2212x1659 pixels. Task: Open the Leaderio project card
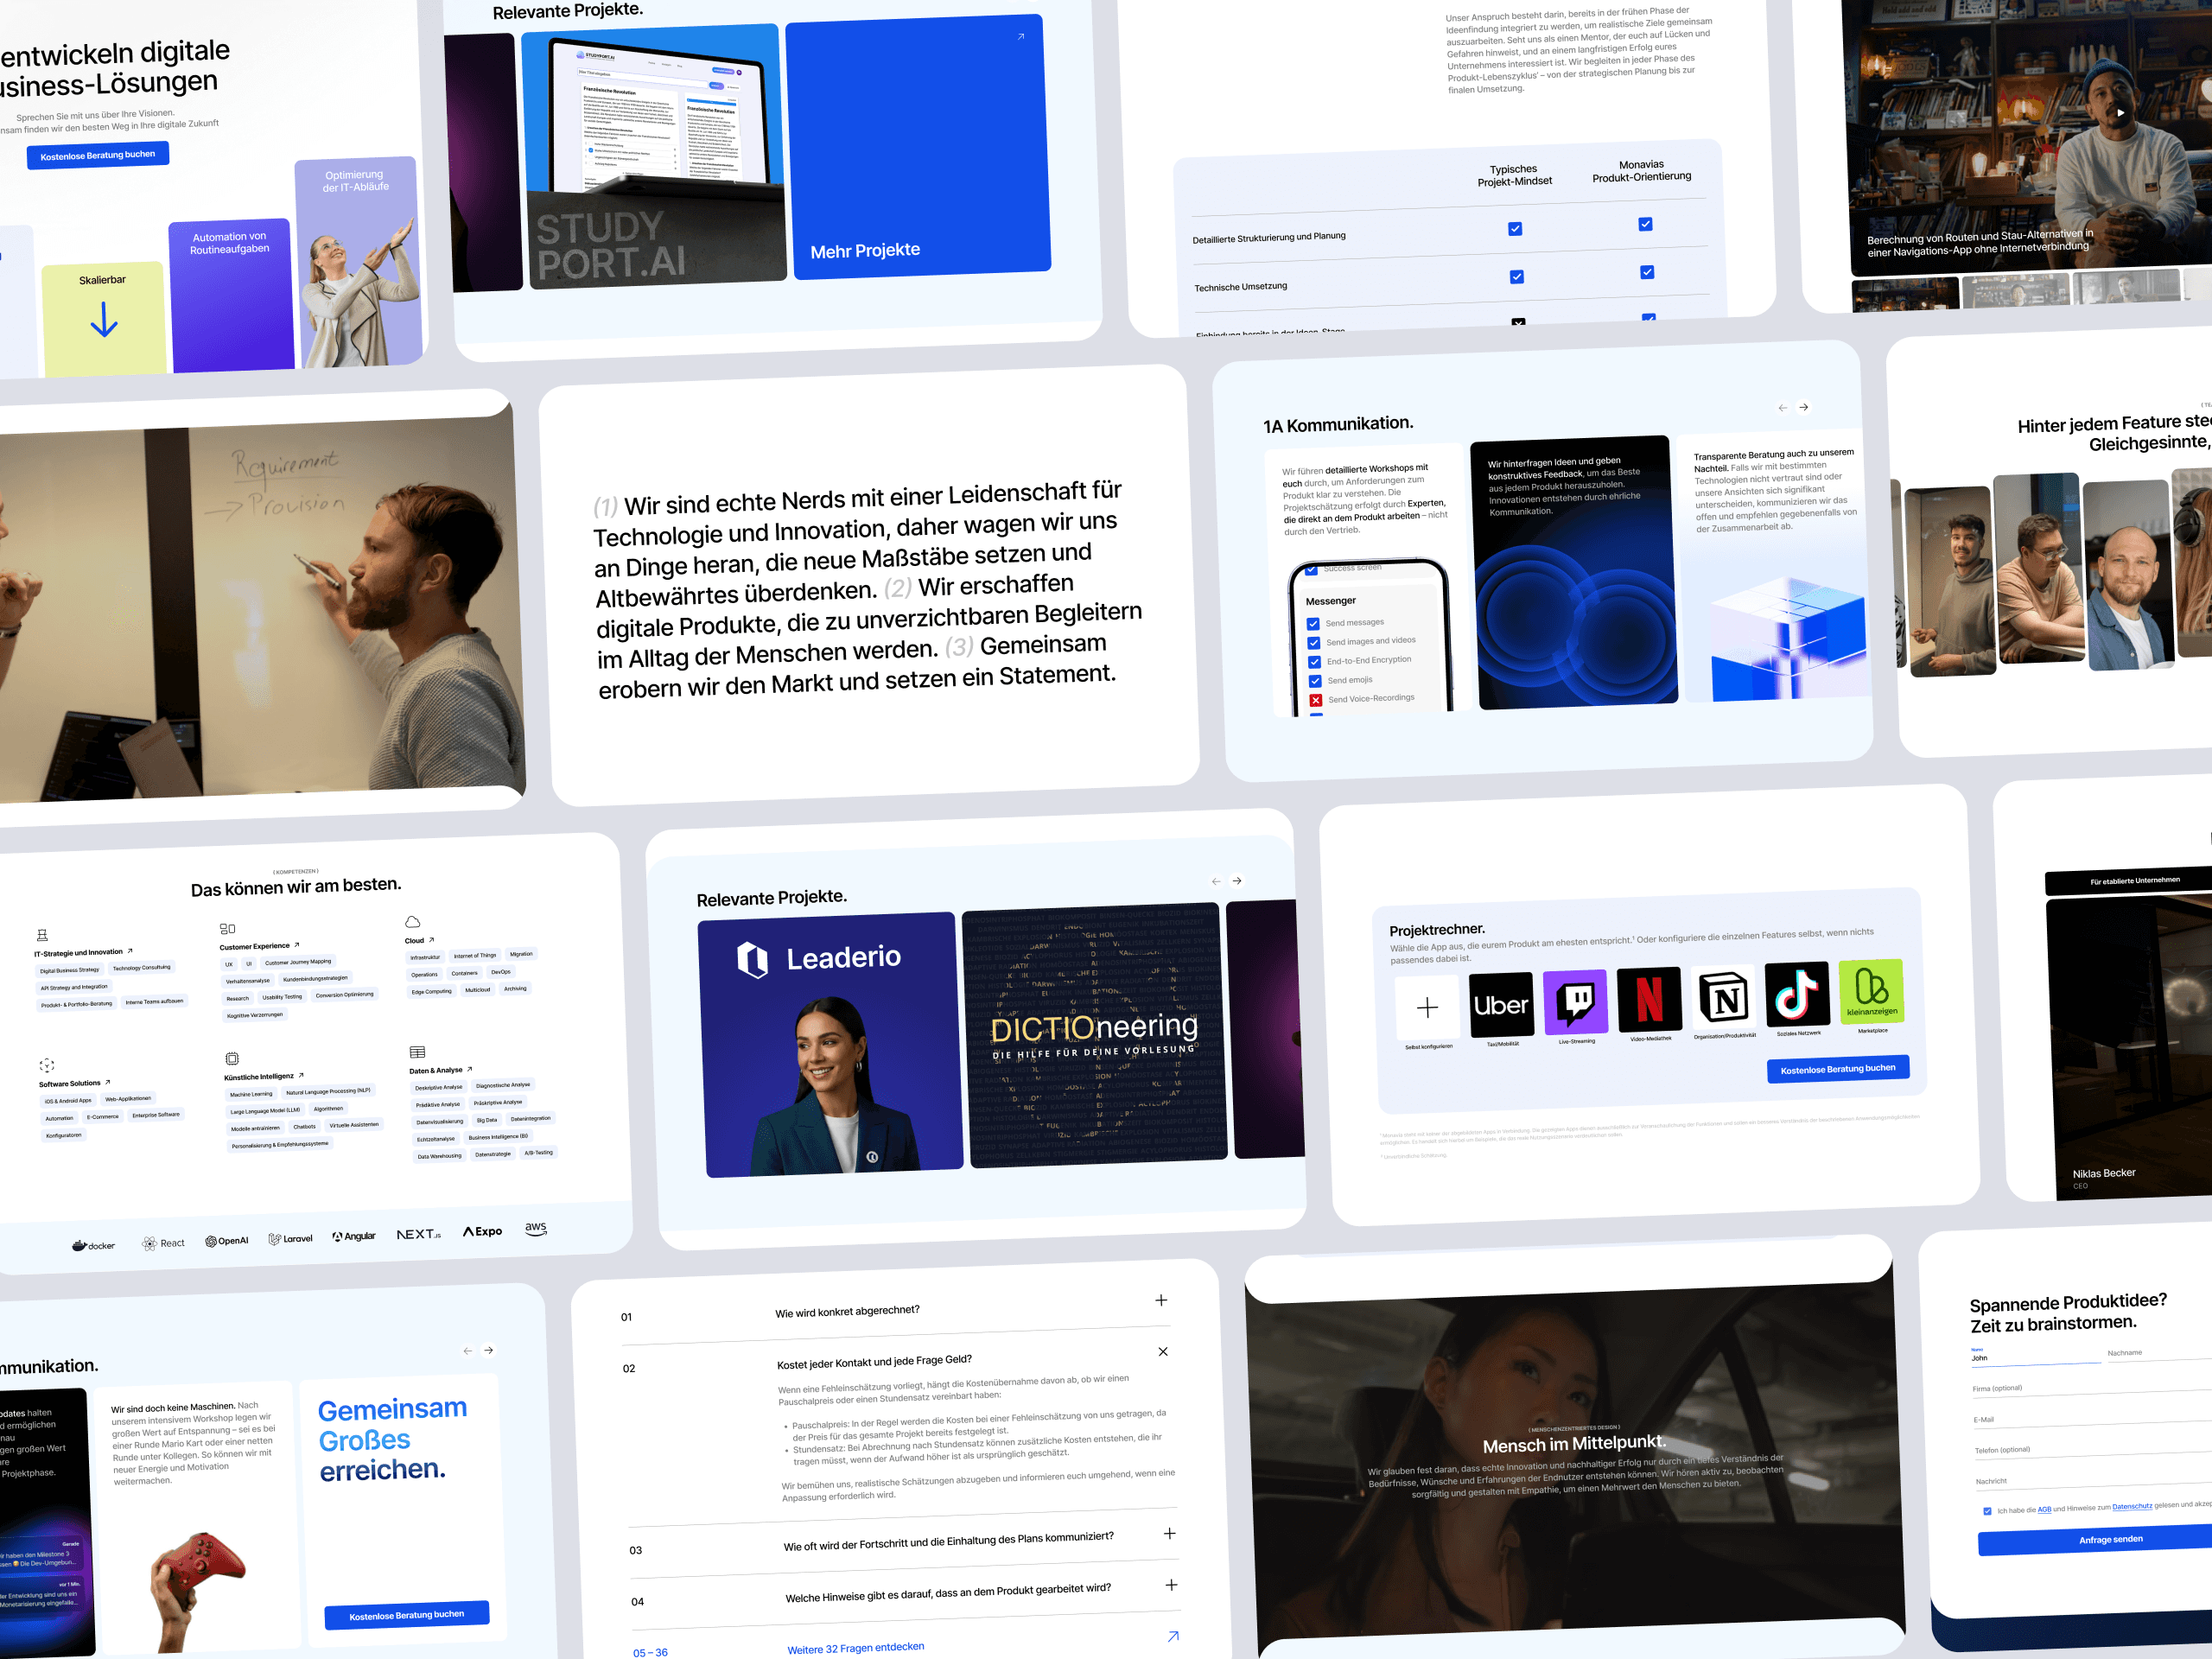pyautogui.click(x=830, y=1045)
